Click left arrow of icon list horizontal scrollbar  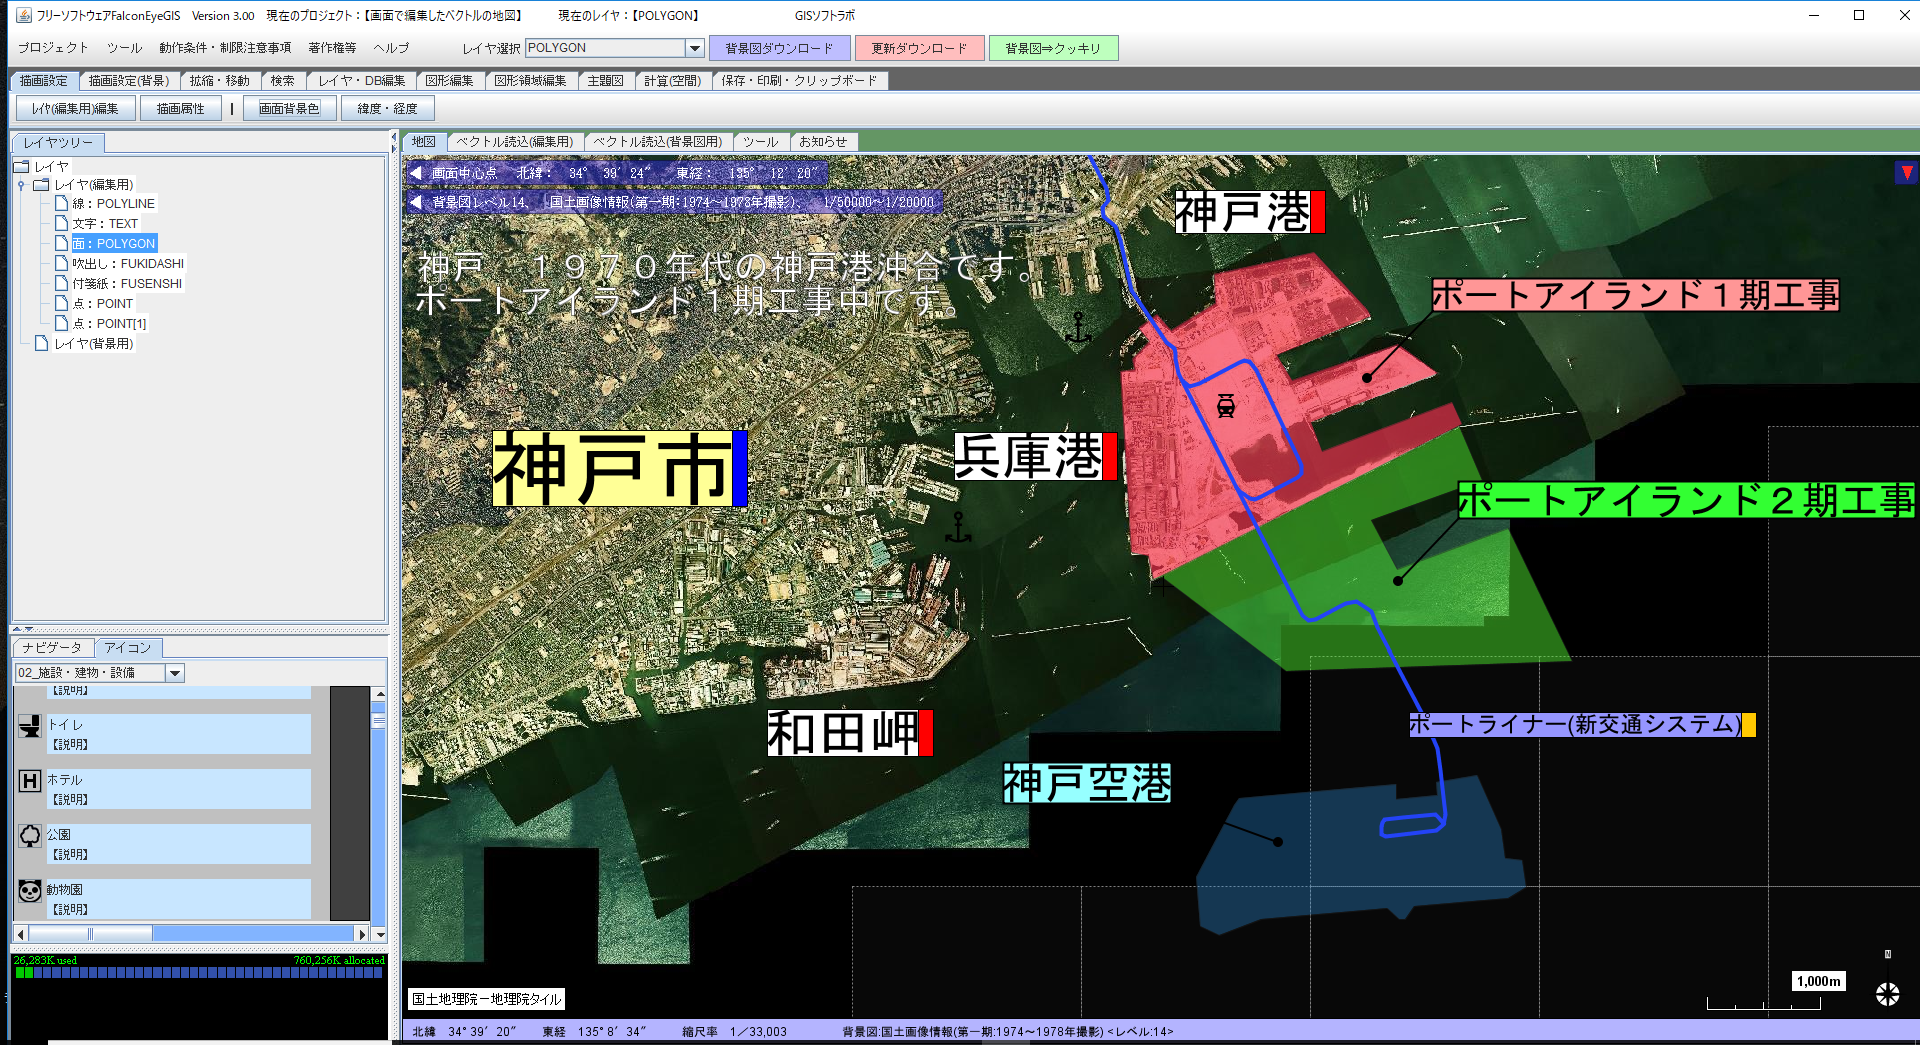(21, 934)
